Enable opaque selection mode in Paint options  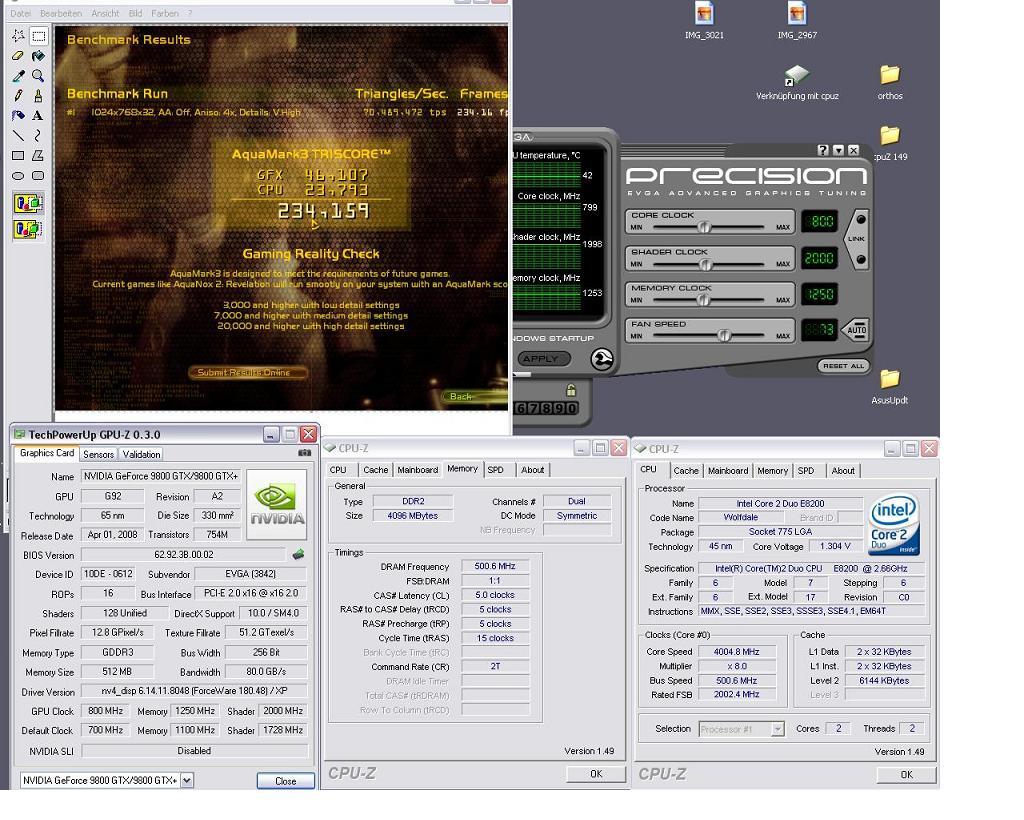point(28,204)
